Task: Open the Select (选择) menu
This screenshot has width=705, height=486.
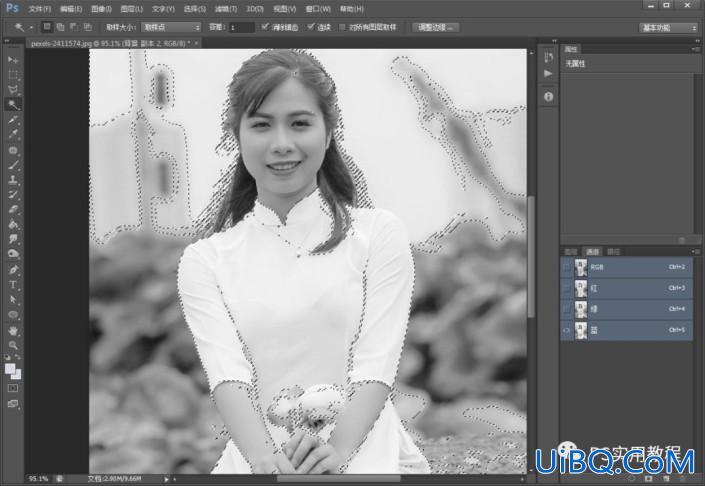Action: click(195, 9)
